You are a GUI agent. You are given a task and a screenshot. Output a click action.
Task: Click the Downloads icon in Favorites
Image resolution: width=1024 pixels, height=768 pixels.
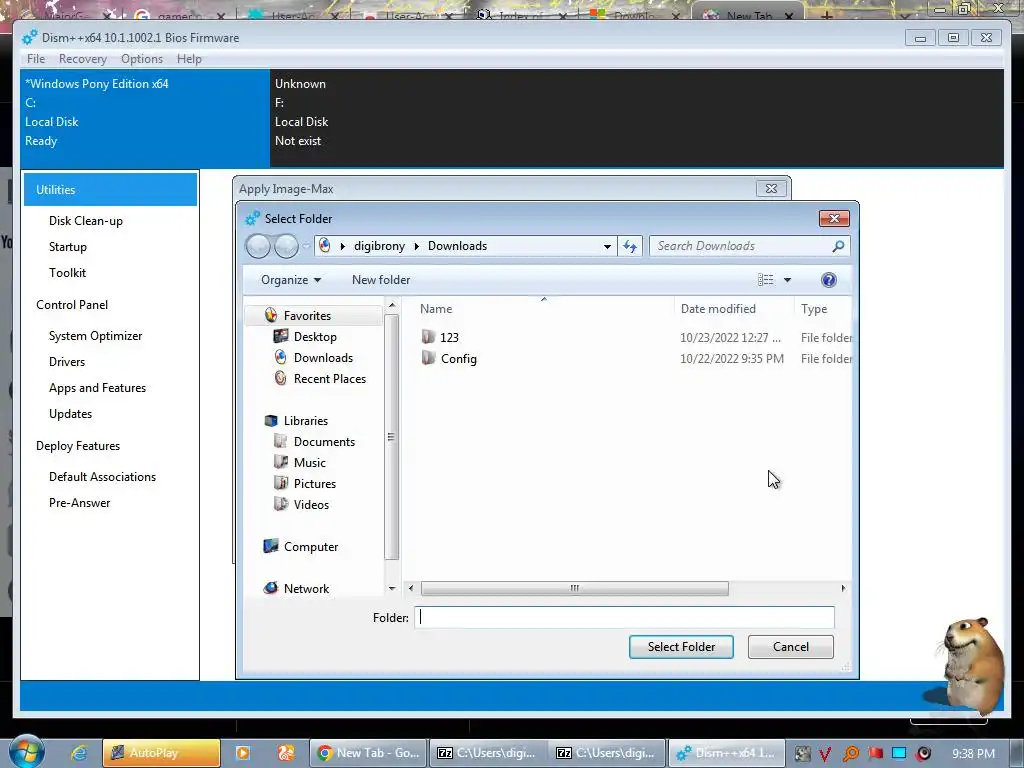pyautogui.click(x=281, y=357)
